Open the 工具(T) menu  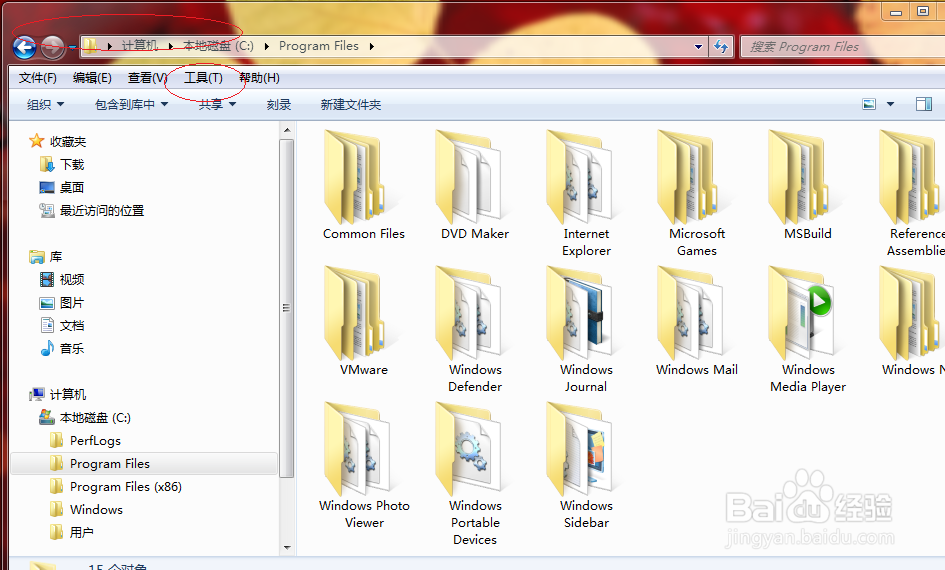(x=203, y=78)
